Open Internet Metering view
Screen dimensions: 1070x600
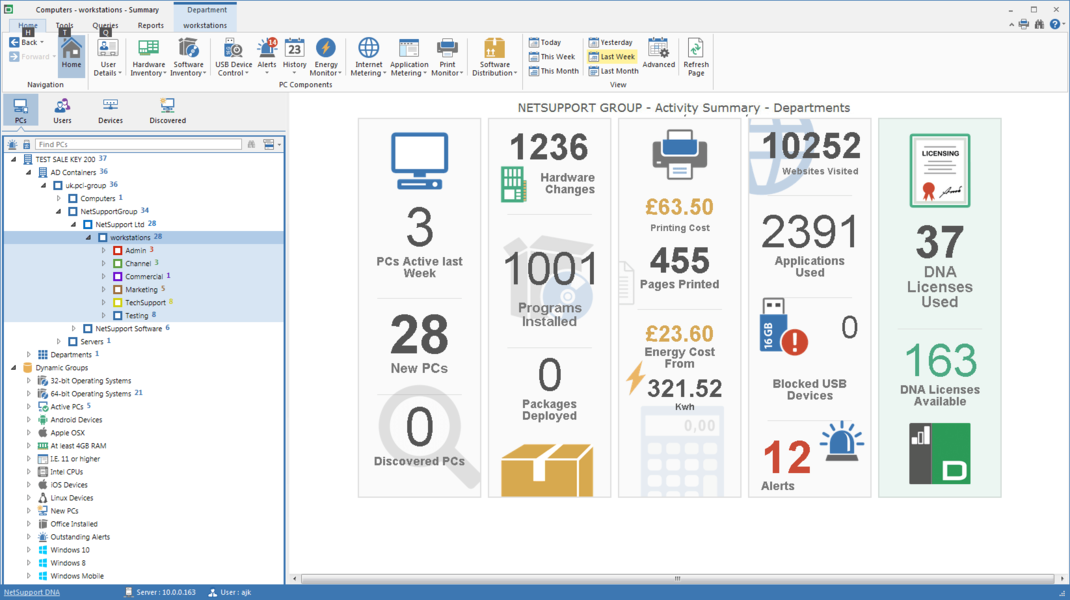pos(368,57)
